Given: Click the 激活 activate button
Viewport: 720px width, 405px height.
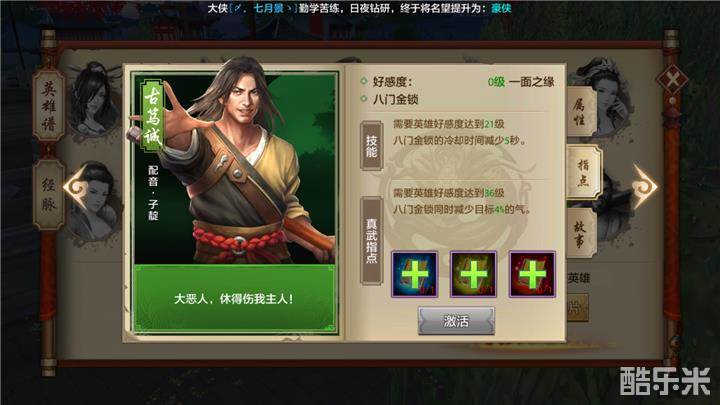Looking at the screenshot, I should point(456,321).
